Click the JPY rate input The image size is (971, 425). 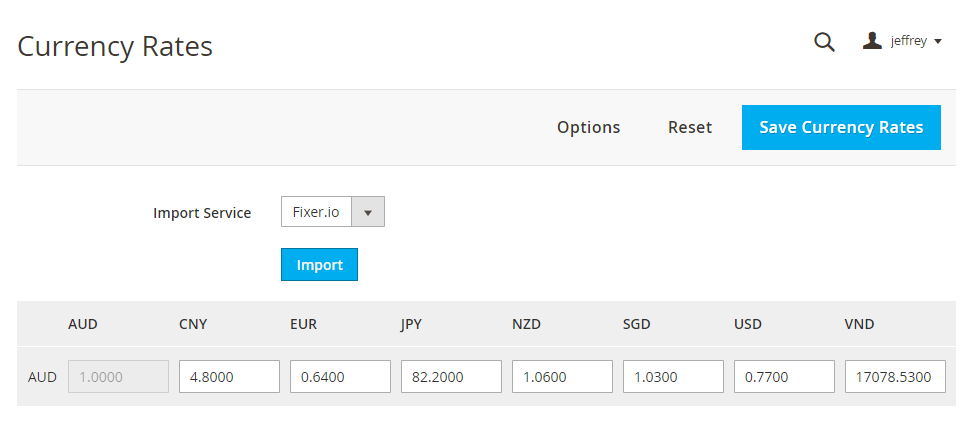[451, 377]
